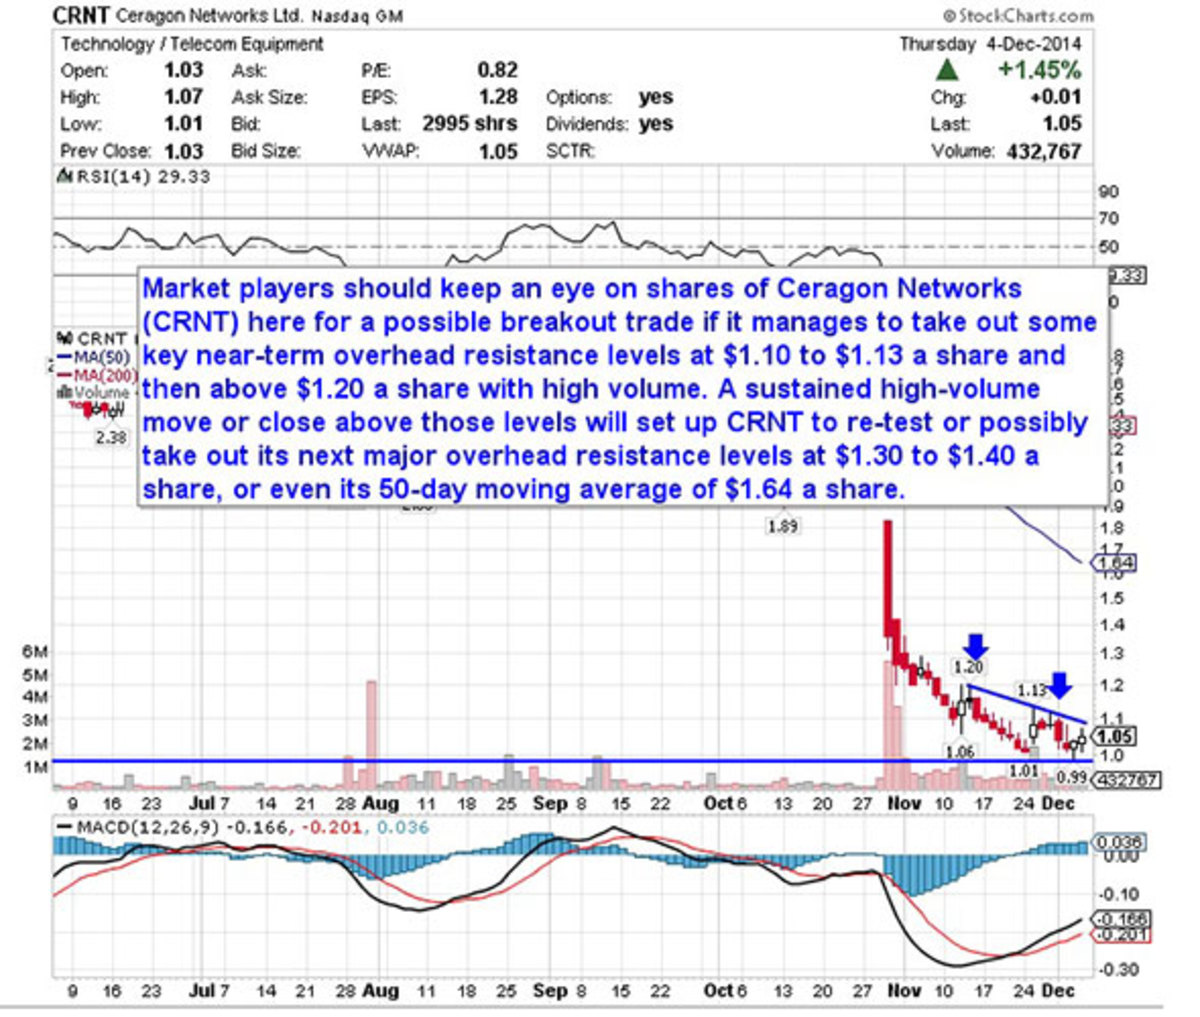Click the Chg value +0.01
Viewport: 1200px width, 1017px height.
tap(1055, 98)
